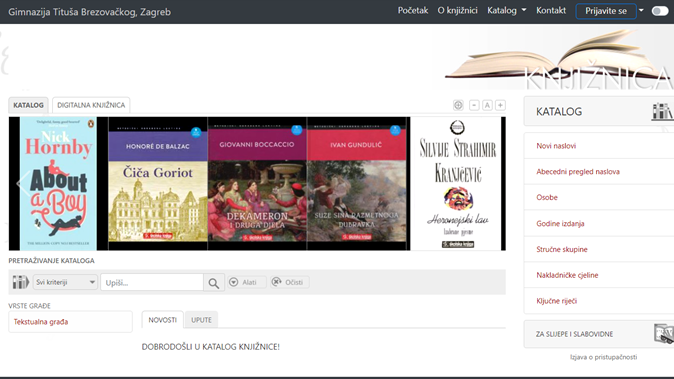The image size is (674, 379).
Task: Open the About a Boy book cover
Action: [58, 183]
